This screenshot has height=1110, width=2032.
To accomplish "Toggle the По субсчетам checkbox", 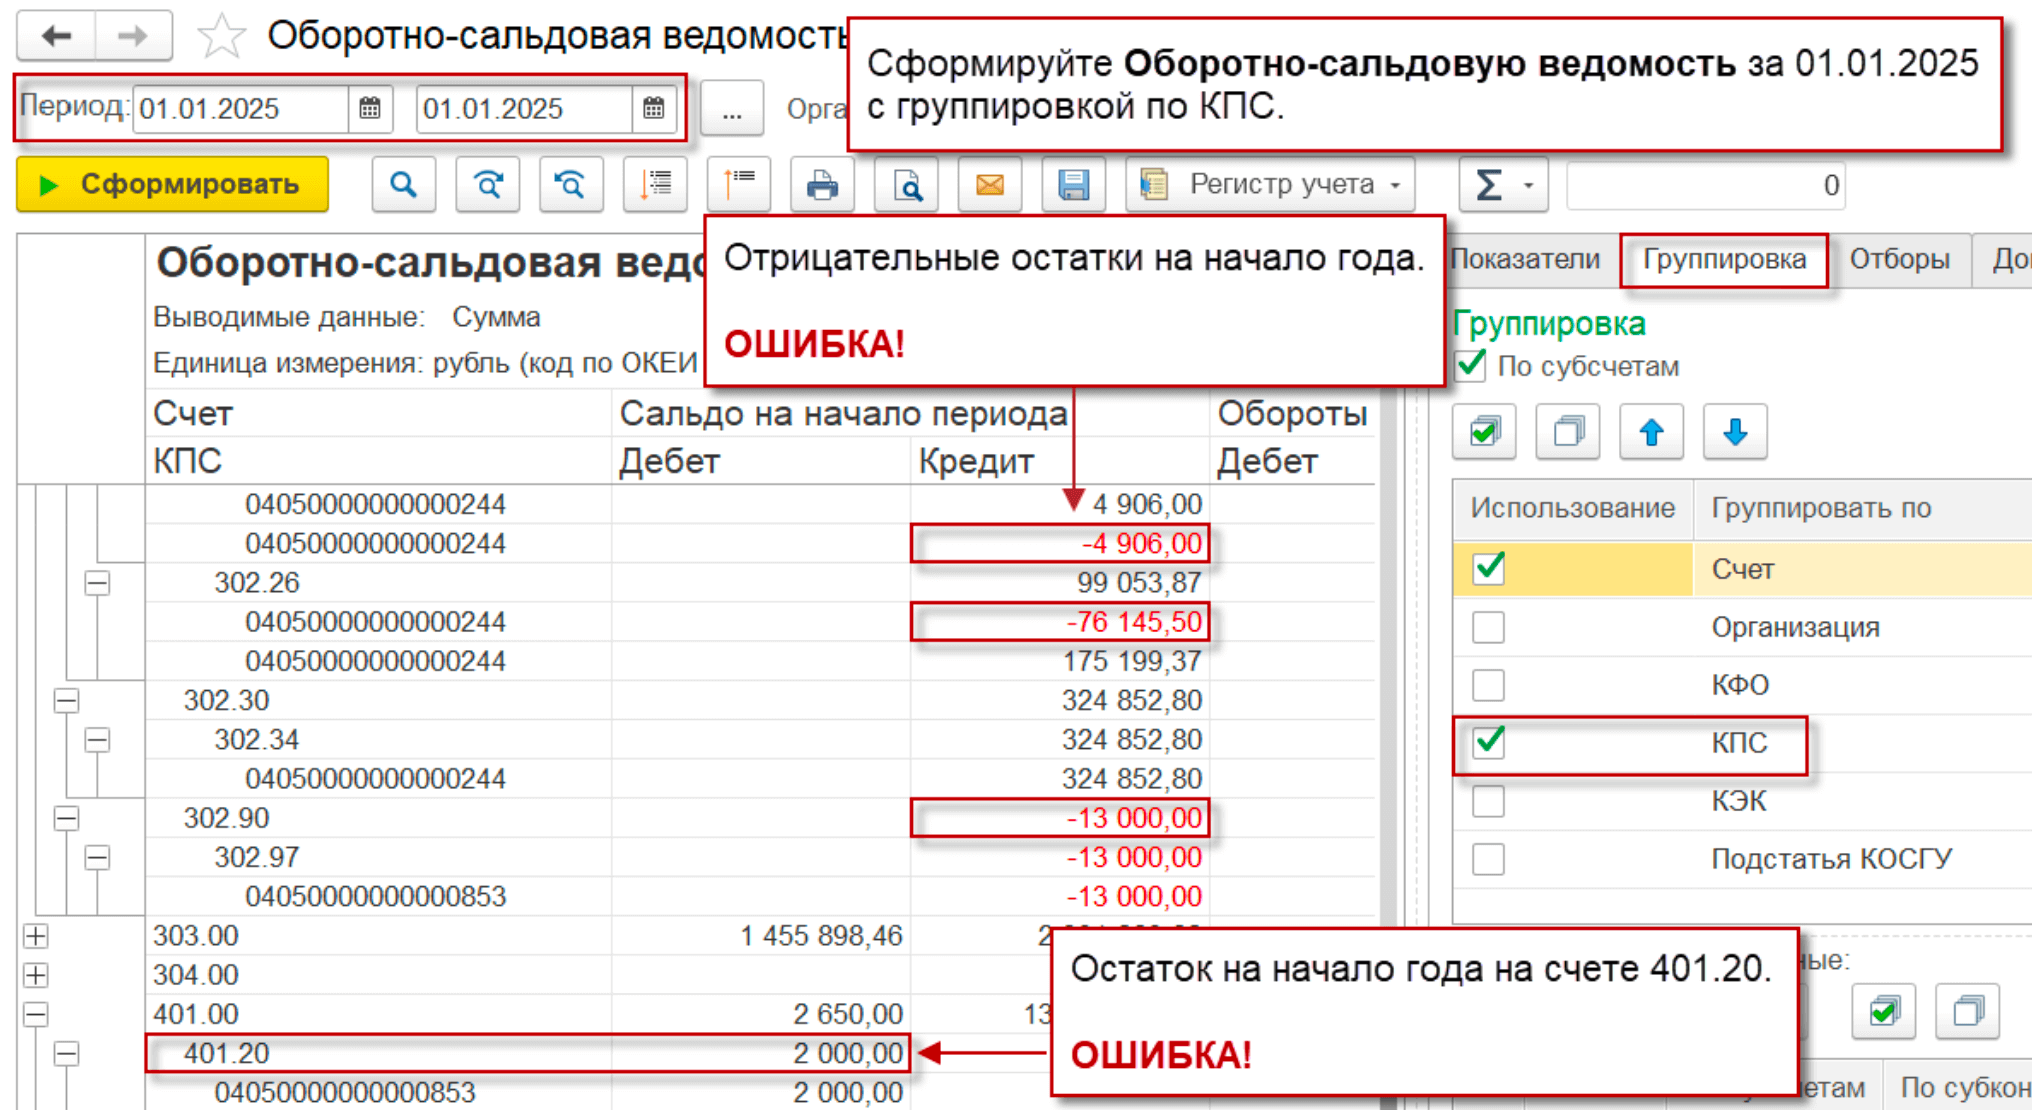I will tap(1472, 365).
